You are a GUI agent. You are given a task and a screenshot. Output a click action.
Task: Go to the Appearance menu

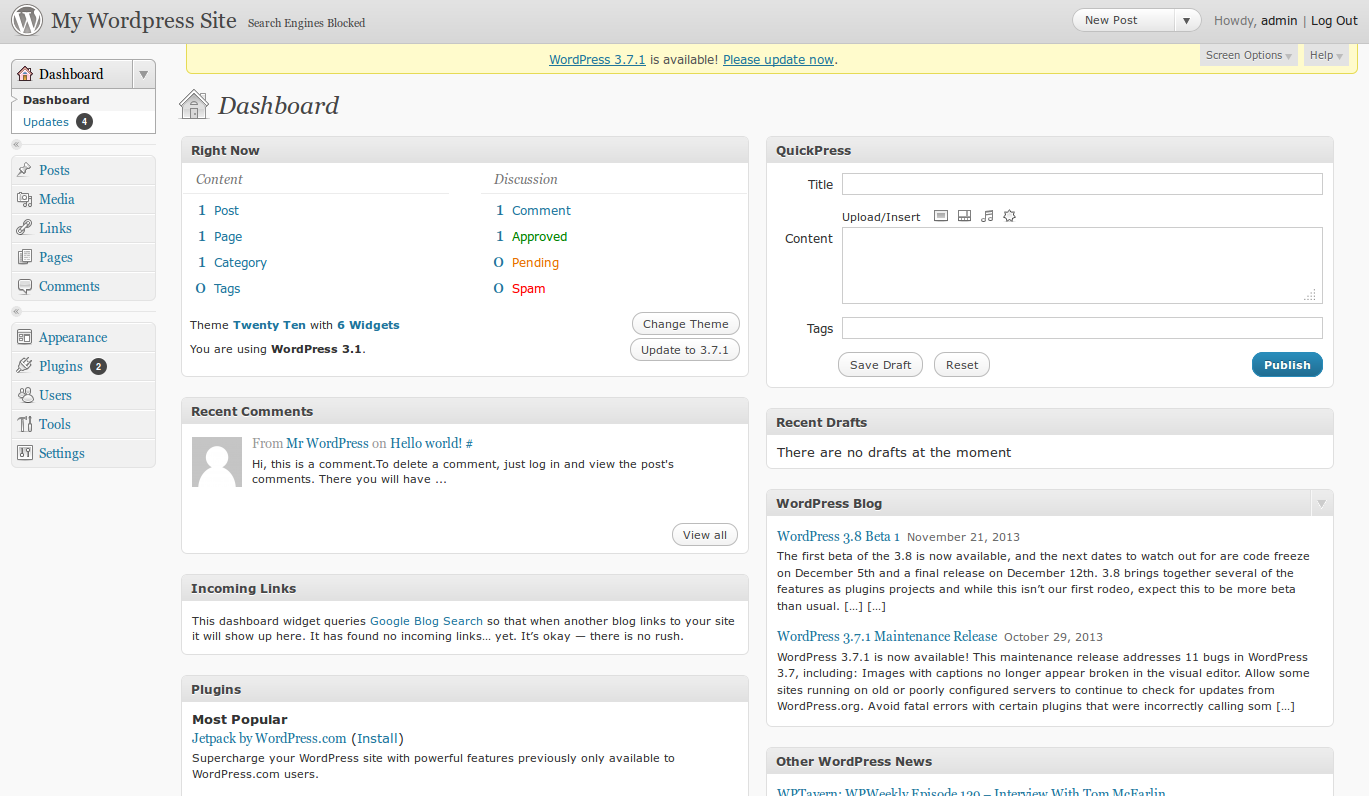[x=73, y=337]
